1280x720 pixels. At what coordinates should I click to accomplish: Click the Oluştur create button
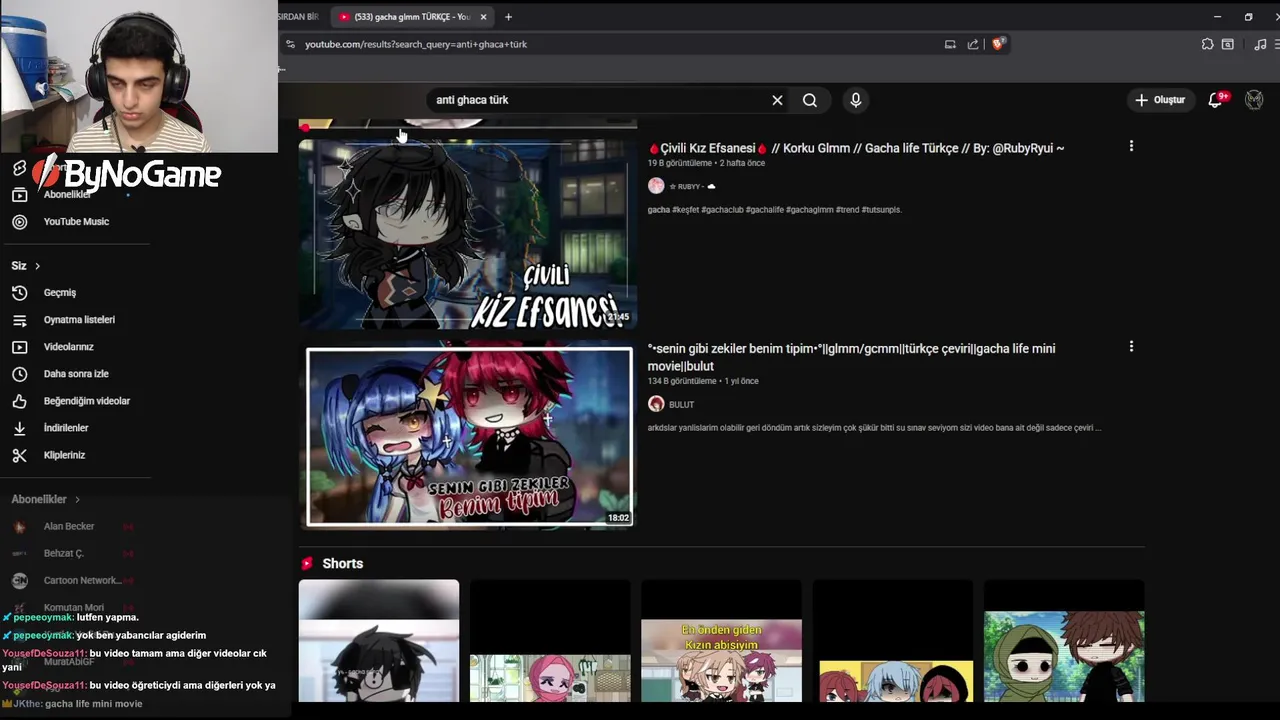tap(1160, 100)
